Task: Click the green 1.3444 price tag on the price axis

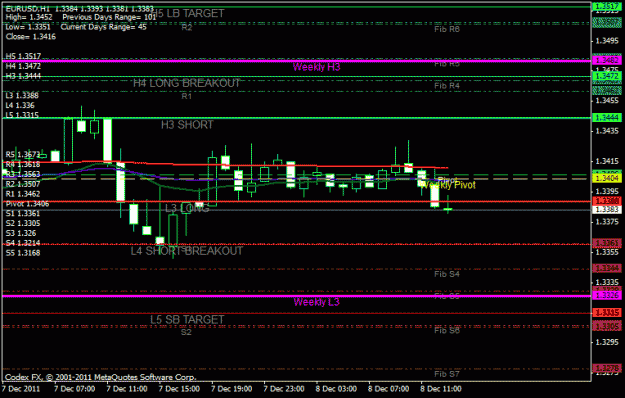Action: pos(607,117)
